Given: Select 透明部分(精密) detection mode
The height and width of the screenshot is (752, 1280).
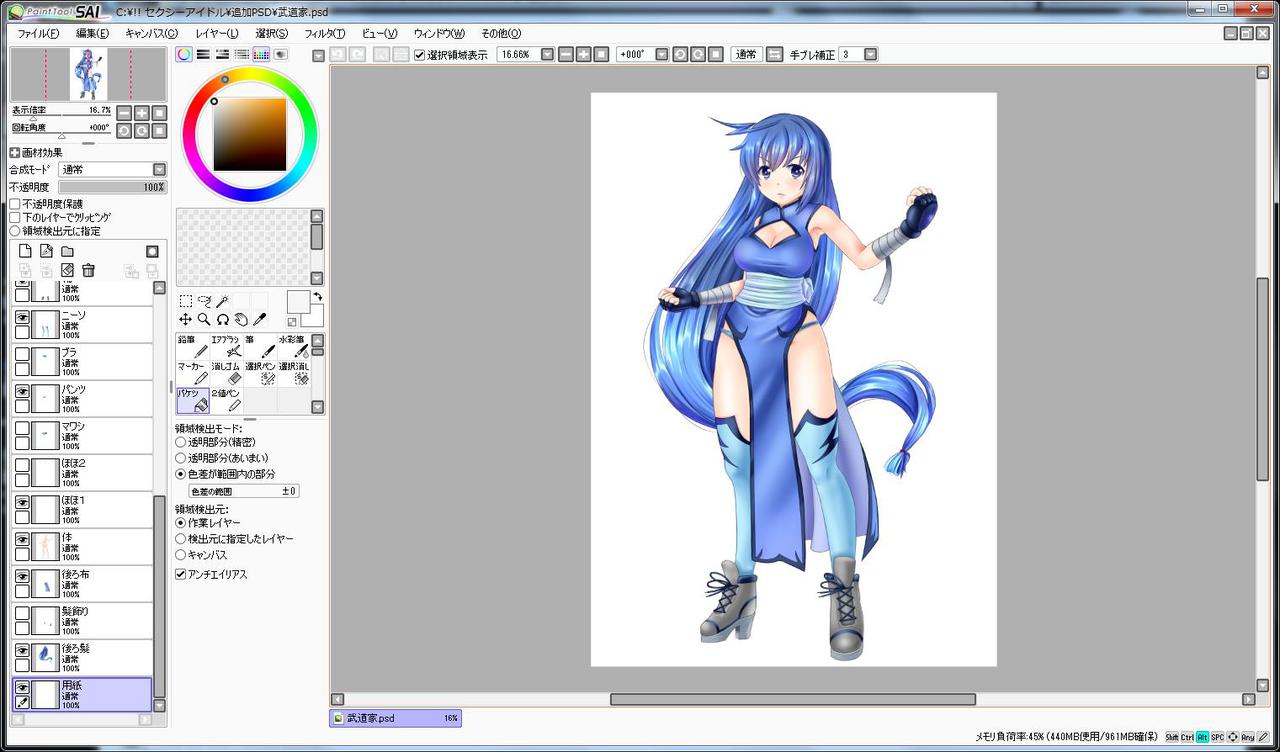Looking at the screenshot, I should point(181,441).
